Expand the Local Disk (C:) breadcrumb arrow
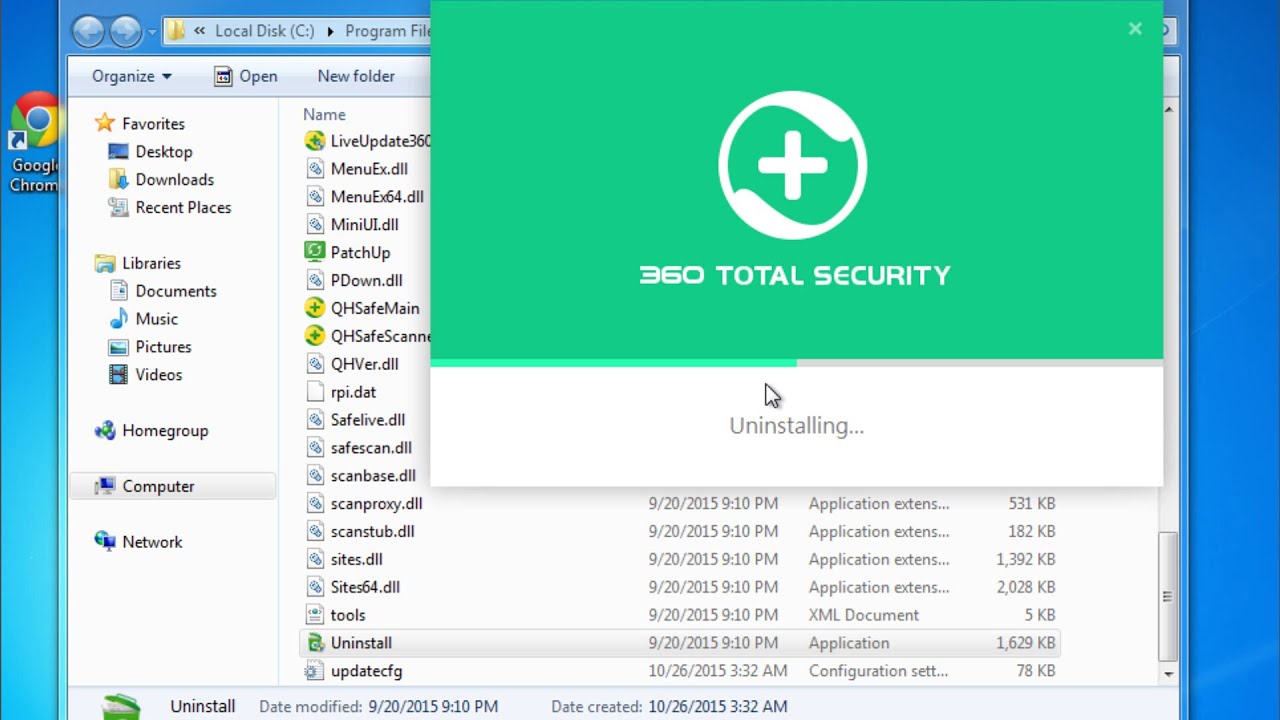The width and height of the screenshot is (1280, 720). pos(330,31)
